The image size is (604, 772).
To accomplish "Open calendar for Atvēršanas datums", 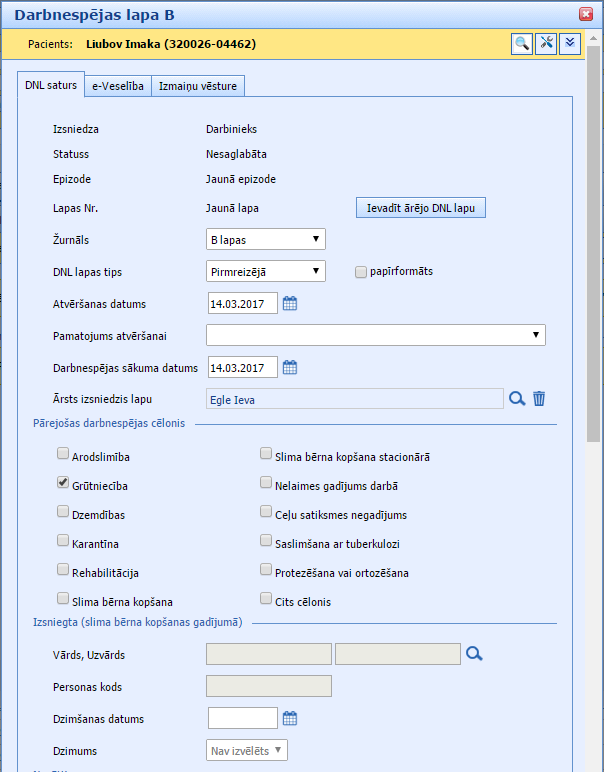I will pyautogui.click(x=290, y=304).
